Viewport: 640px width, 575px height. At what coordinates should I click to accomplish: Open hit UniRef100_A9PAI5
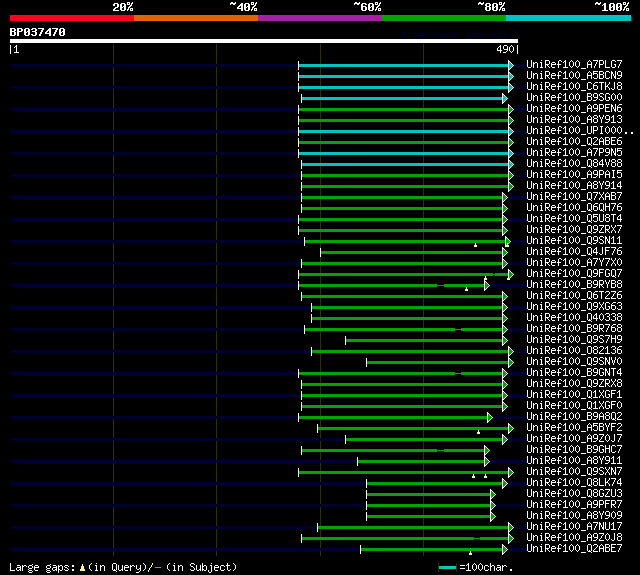(574, 175)
